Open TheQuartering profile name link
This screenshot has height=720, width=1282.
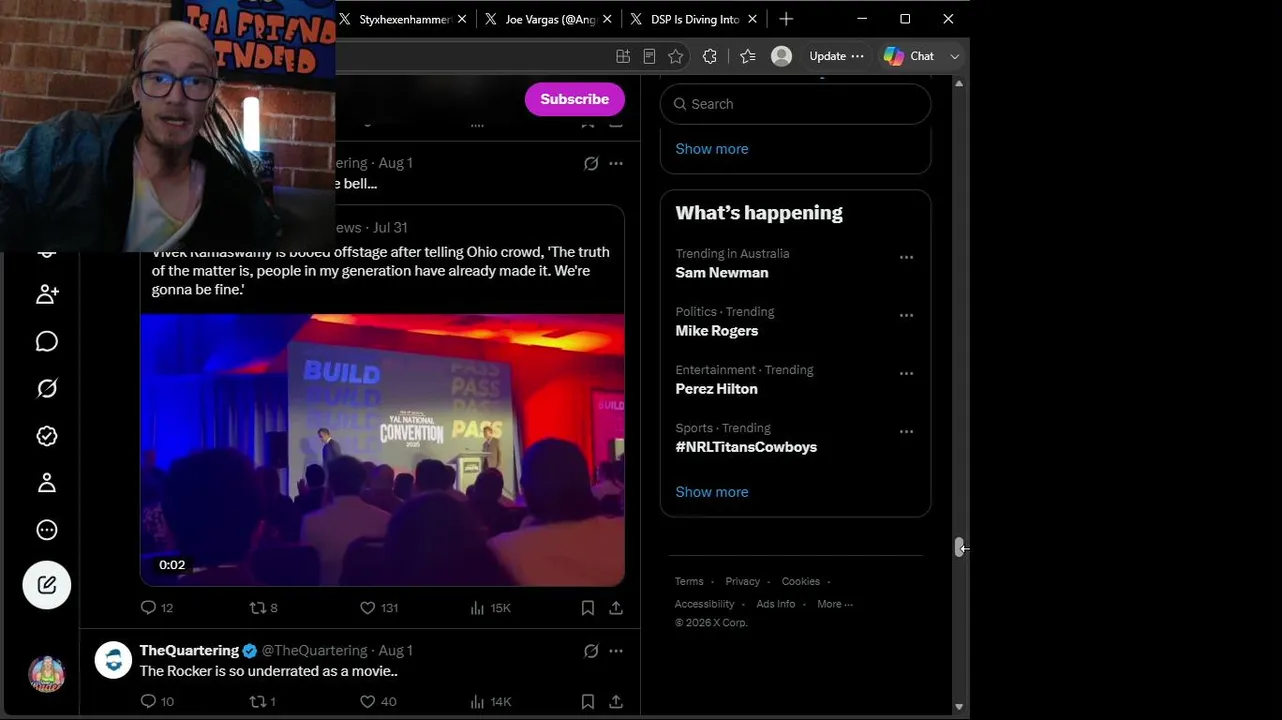point(189,651)
